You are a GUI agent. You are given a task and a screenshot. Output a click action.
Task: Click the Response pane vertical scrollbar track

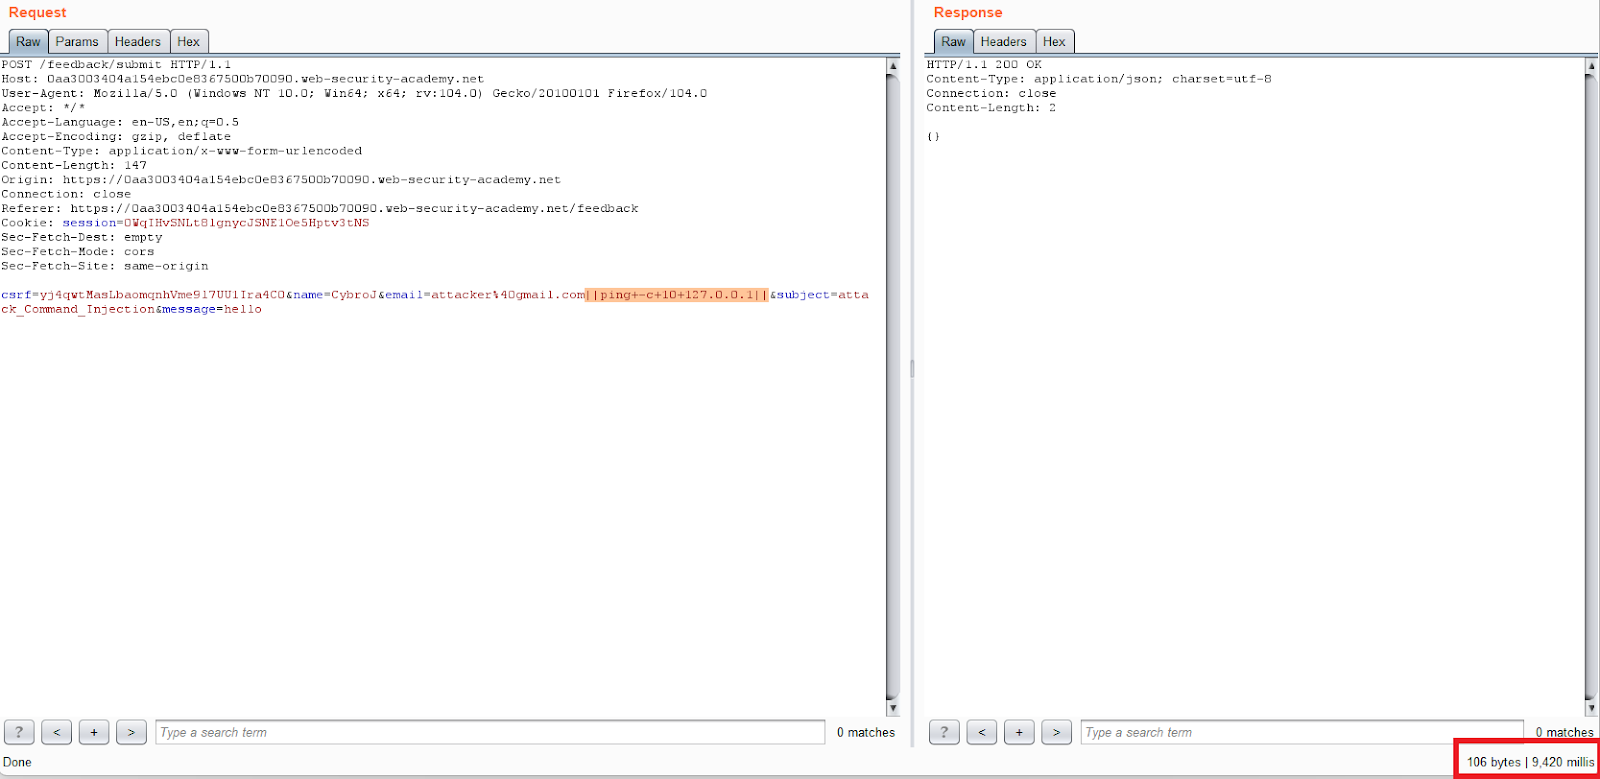point(1591,385)
